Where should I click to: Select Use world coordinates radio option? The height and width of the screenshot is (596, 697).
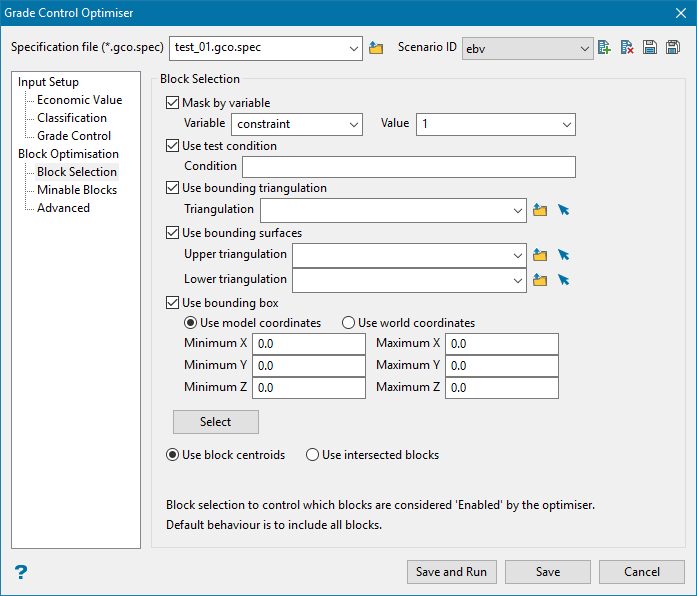pyautogui.click(x=349, y=323)
